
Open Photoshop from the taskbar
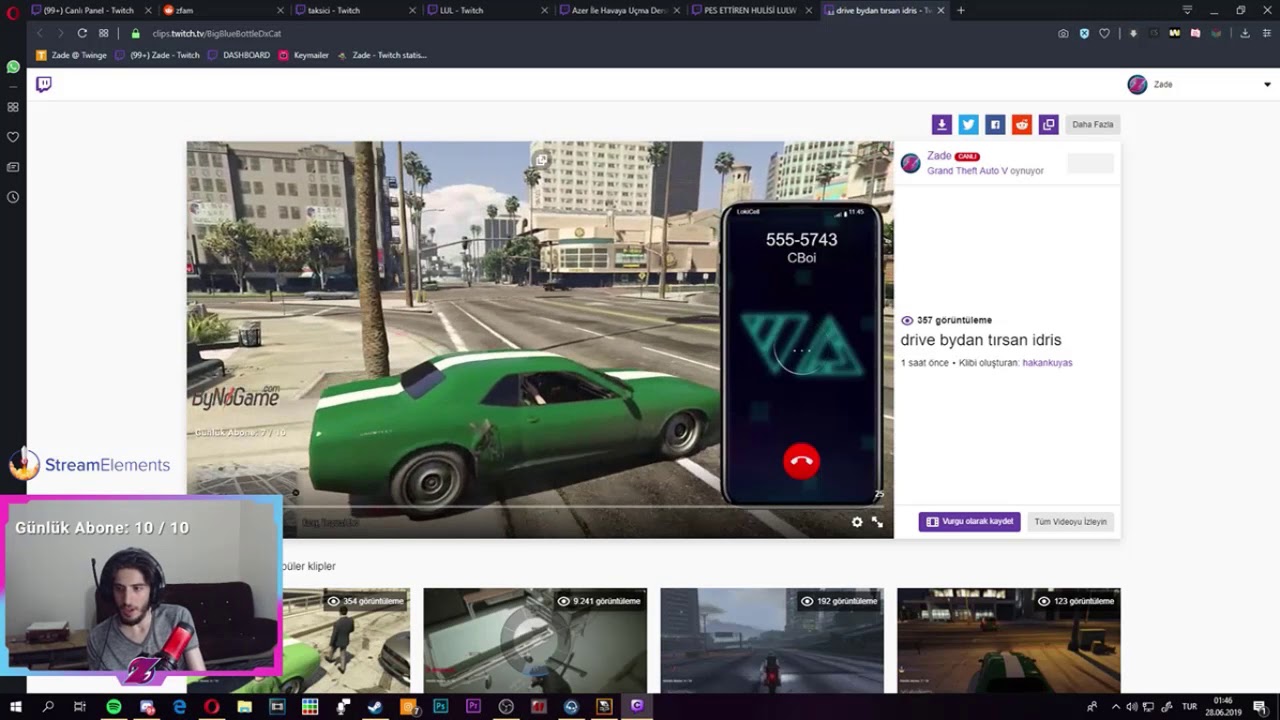[x=441, y=707]
